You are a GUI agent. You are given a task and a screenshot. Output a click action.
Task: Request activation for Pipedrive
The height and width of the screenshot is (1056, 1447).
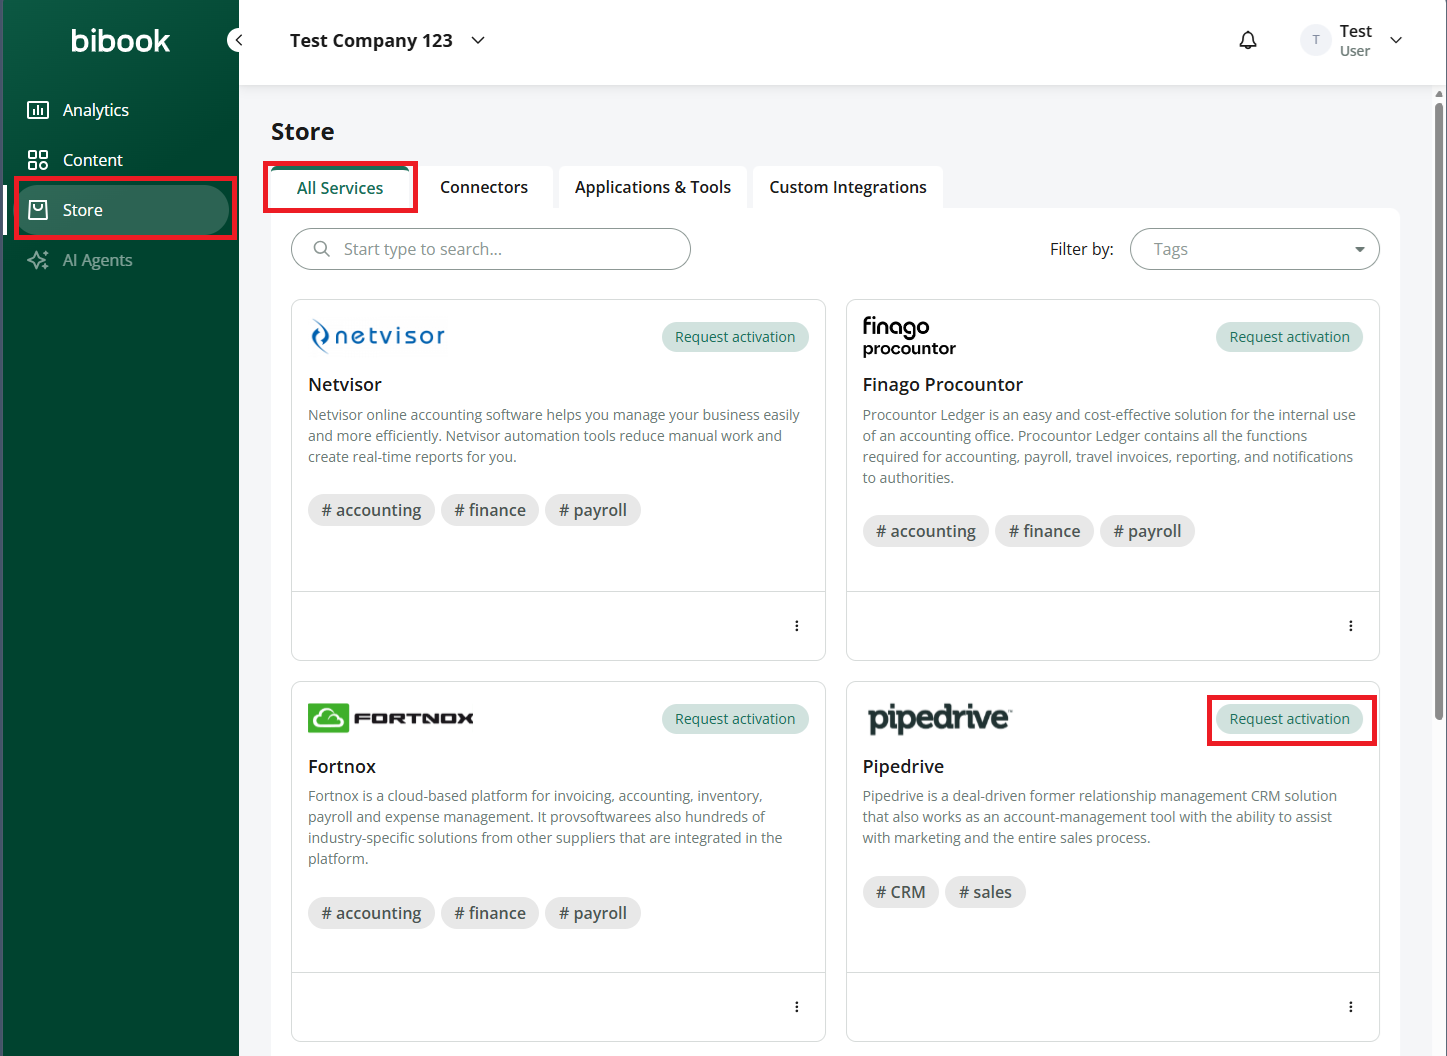point(1289,719)
